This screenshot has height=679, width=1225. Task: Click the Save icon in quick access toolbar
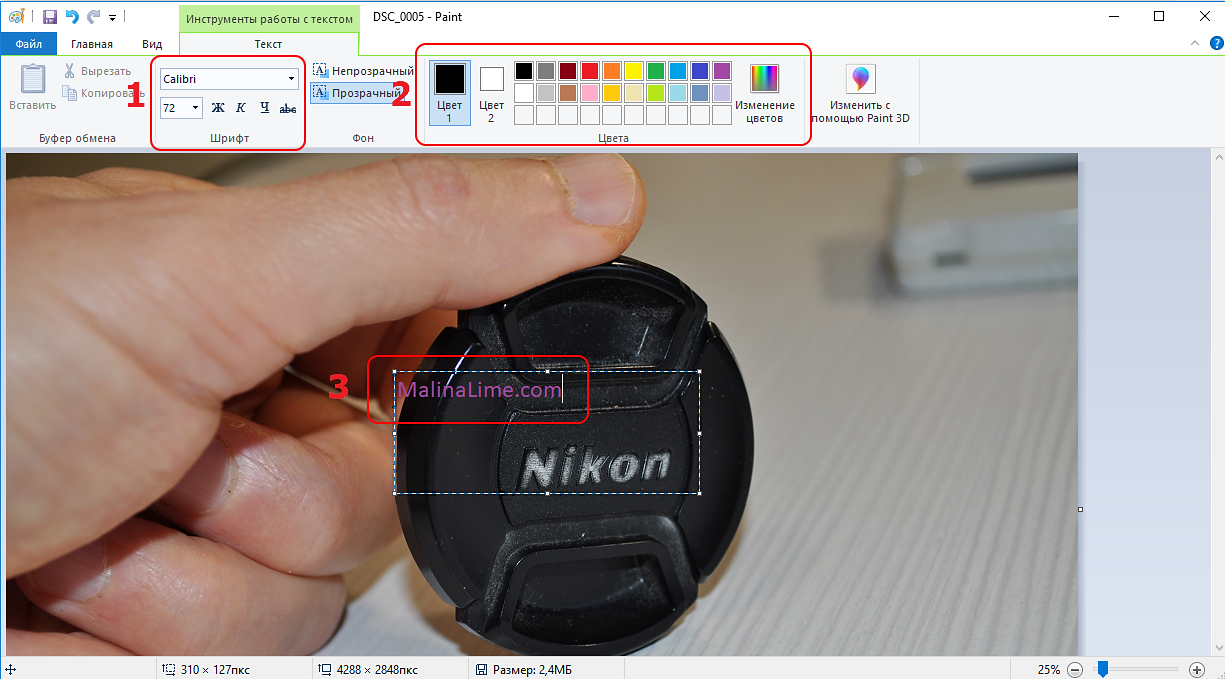[49, 17]
